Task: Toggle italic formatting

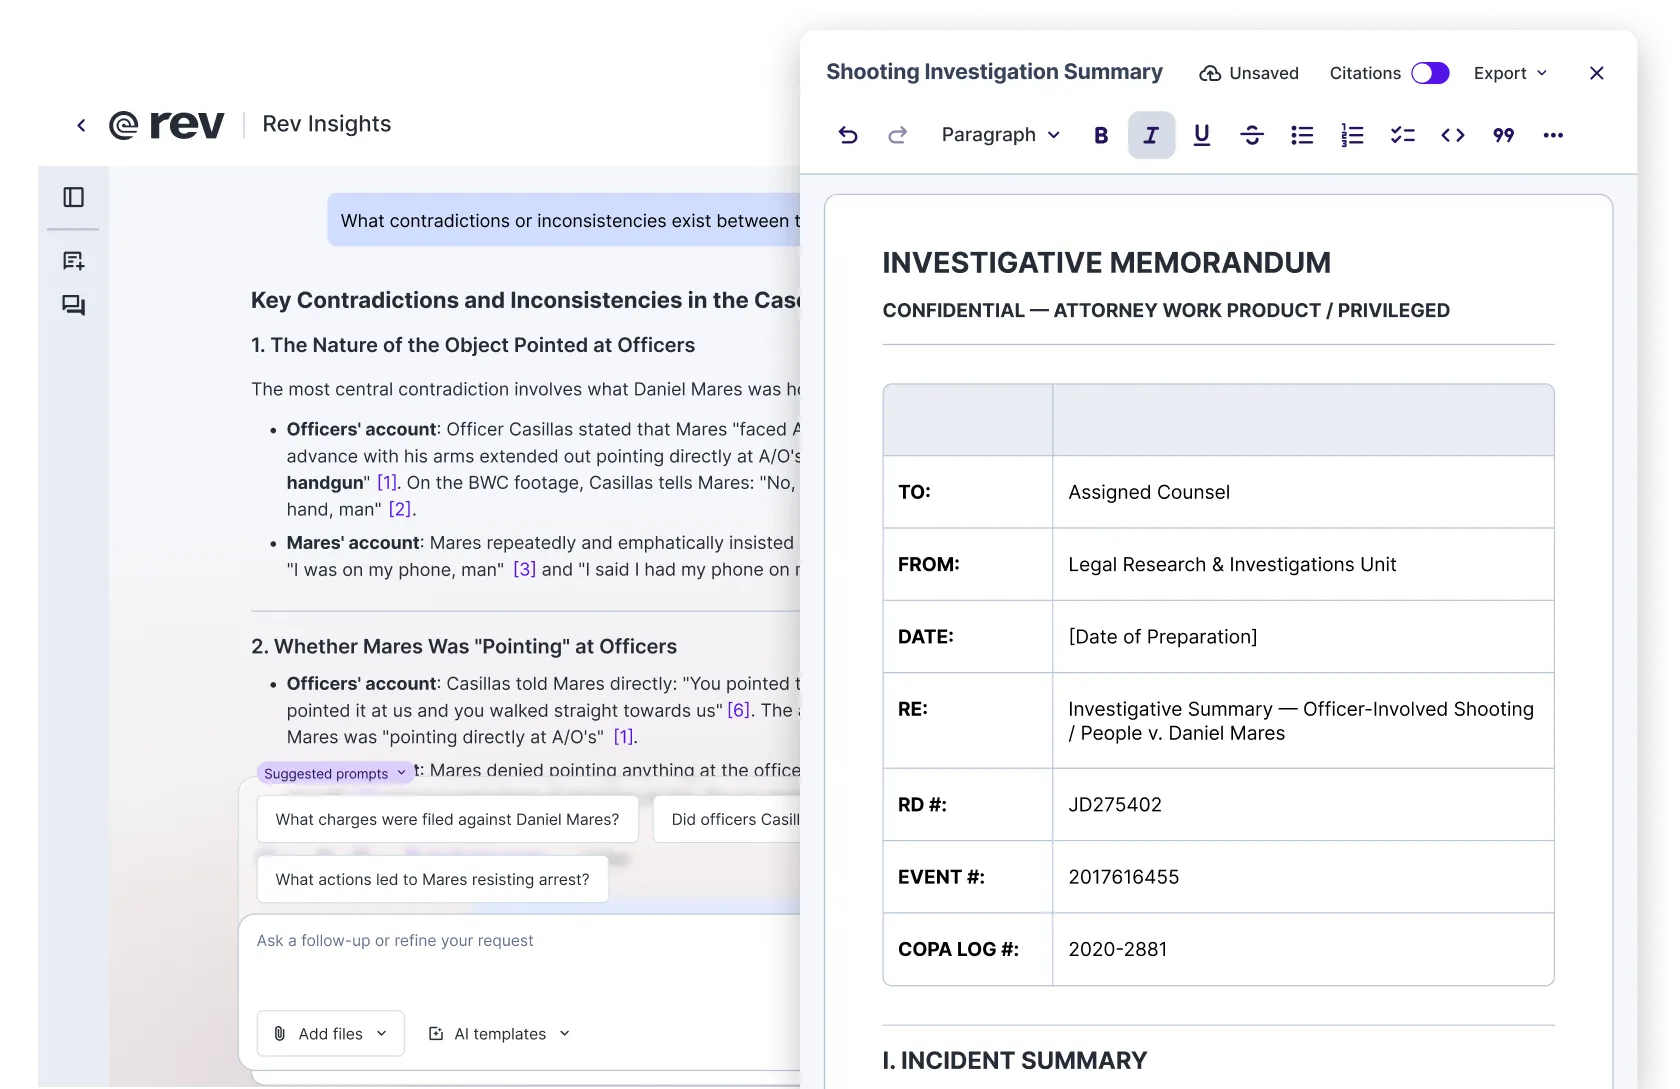Action: pos(1151,135)
